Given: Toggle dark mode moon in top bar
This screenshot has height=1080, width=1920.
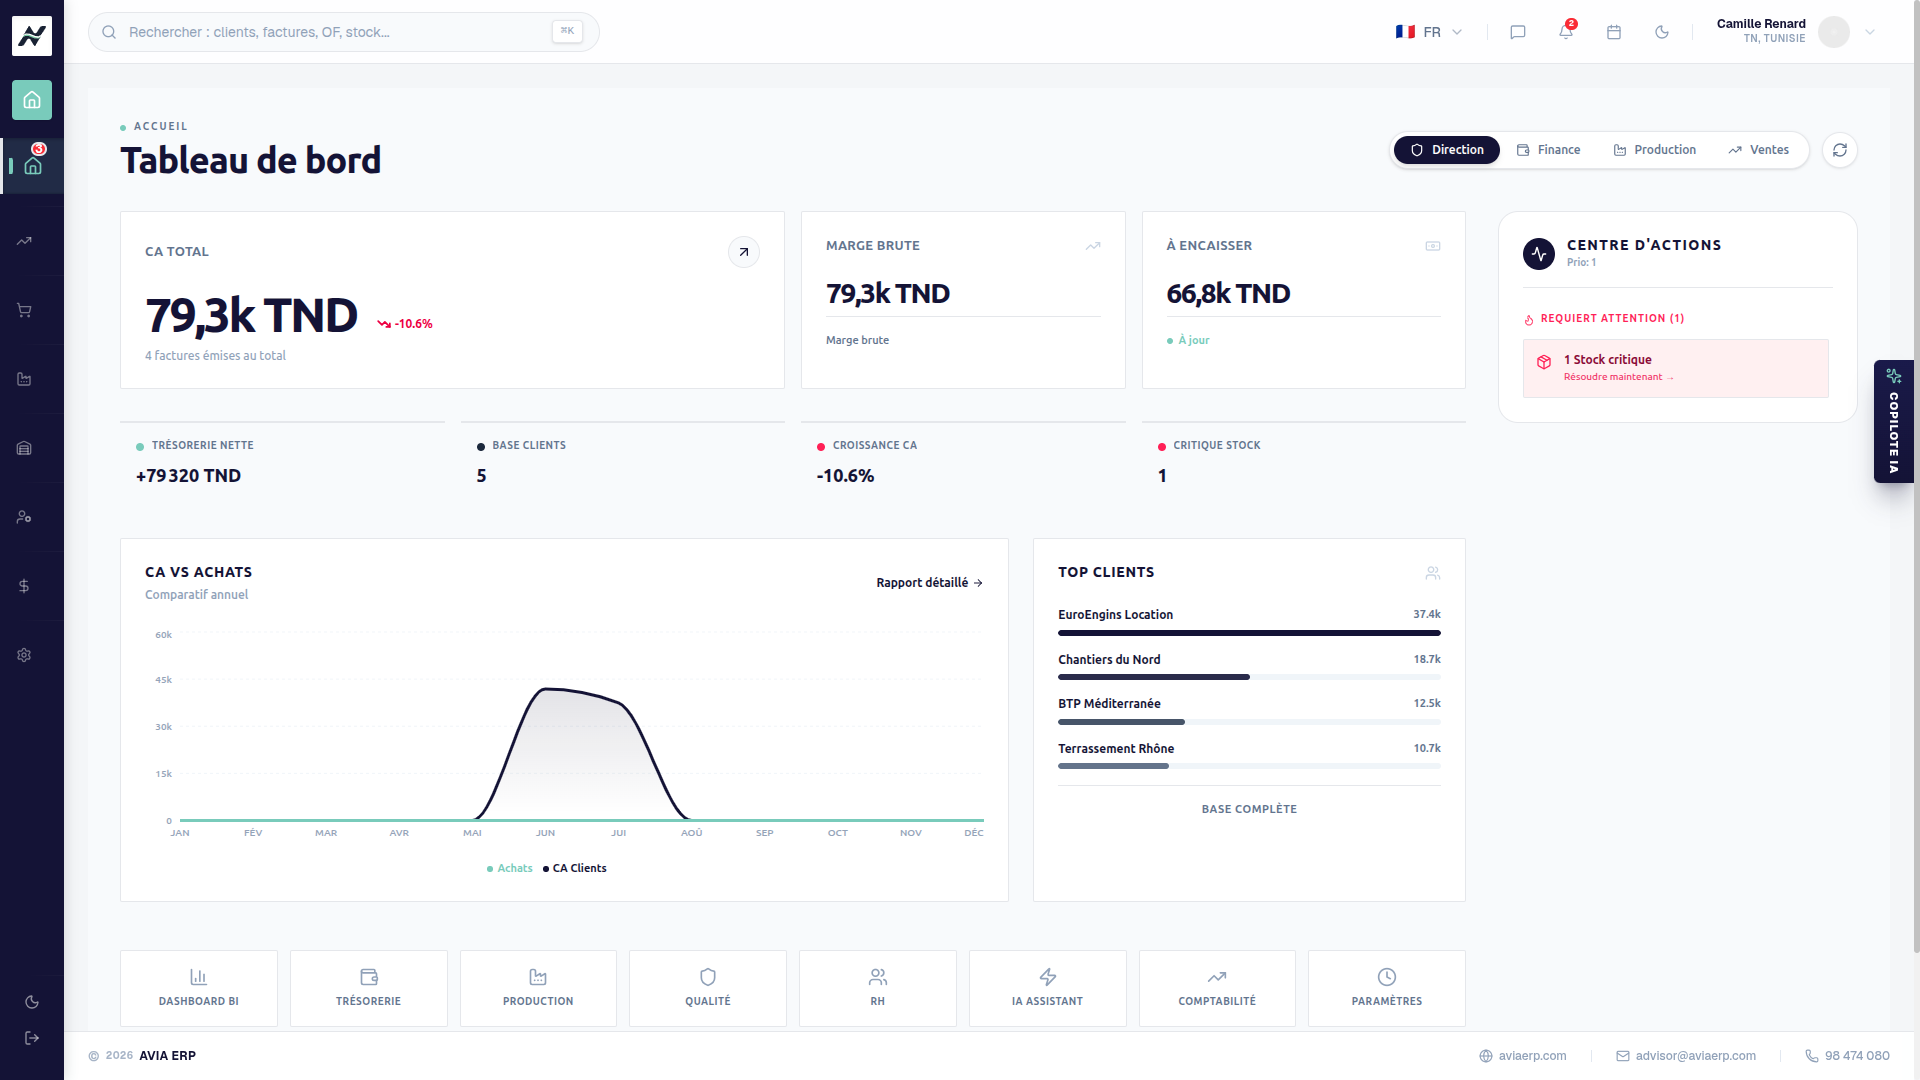Looking at the screenshot, I should (1662, 32).
